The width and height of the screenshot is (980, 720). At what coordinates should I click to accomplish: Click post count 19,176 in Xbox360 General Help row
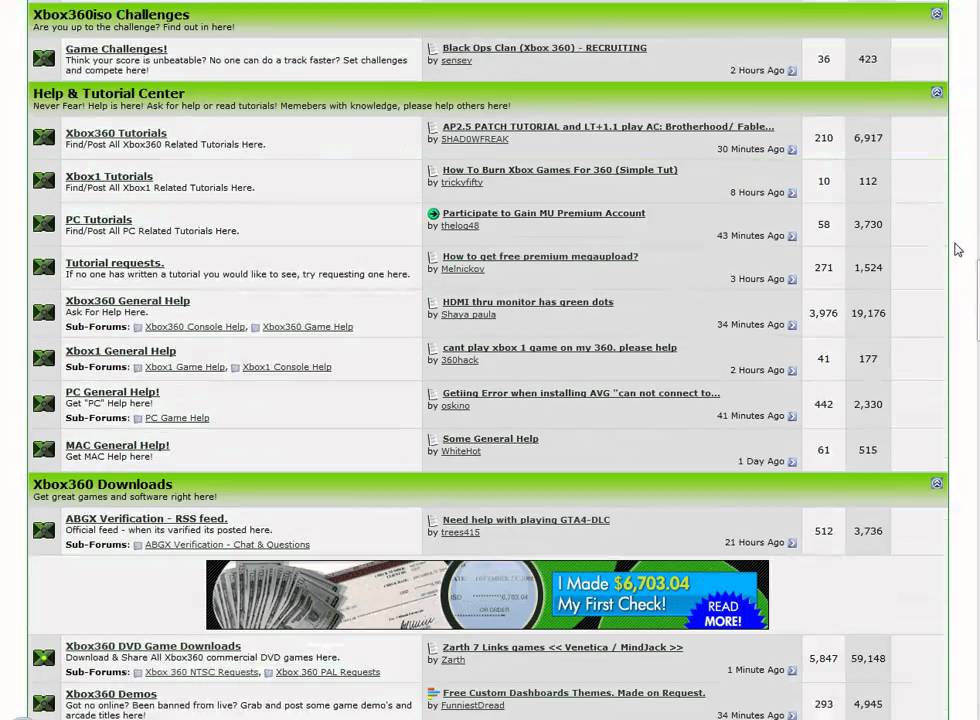click(x=868, y=313)
